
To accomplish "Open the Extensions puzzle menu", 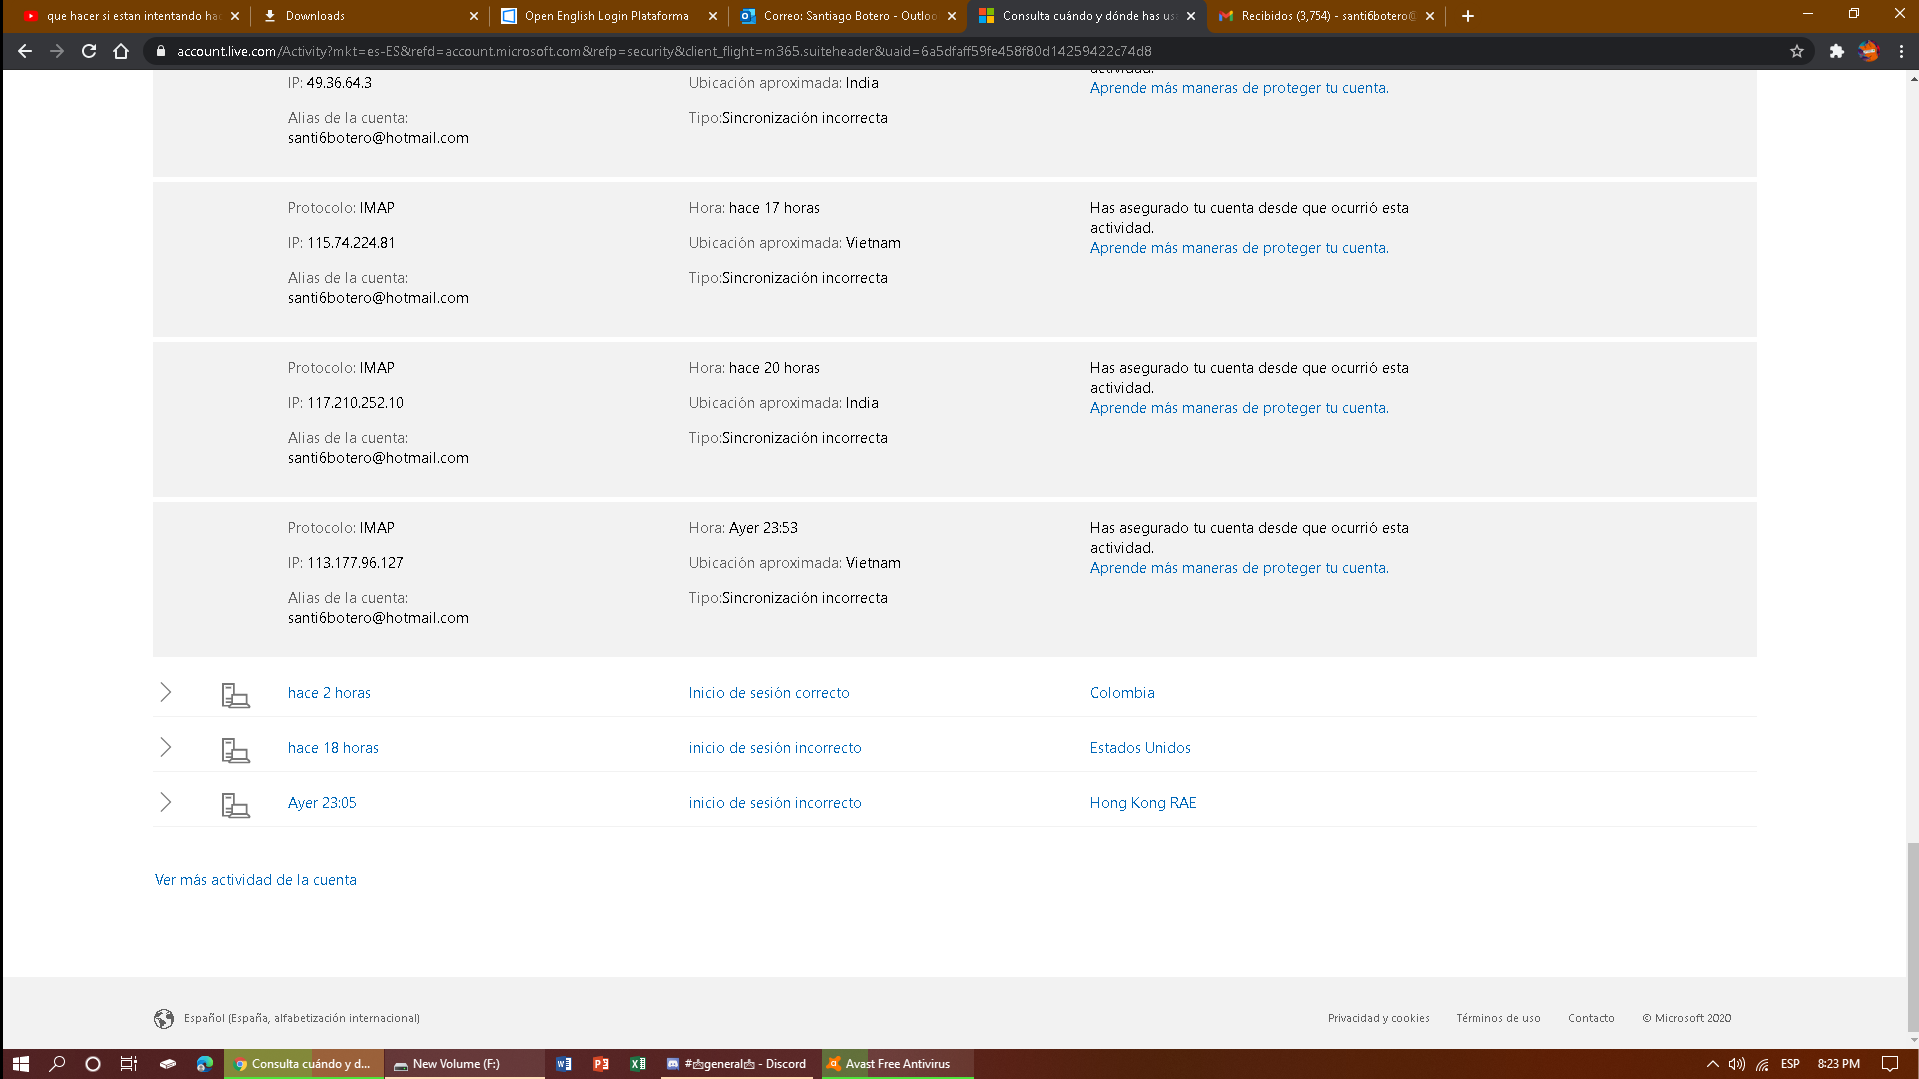I will 1836,51.
